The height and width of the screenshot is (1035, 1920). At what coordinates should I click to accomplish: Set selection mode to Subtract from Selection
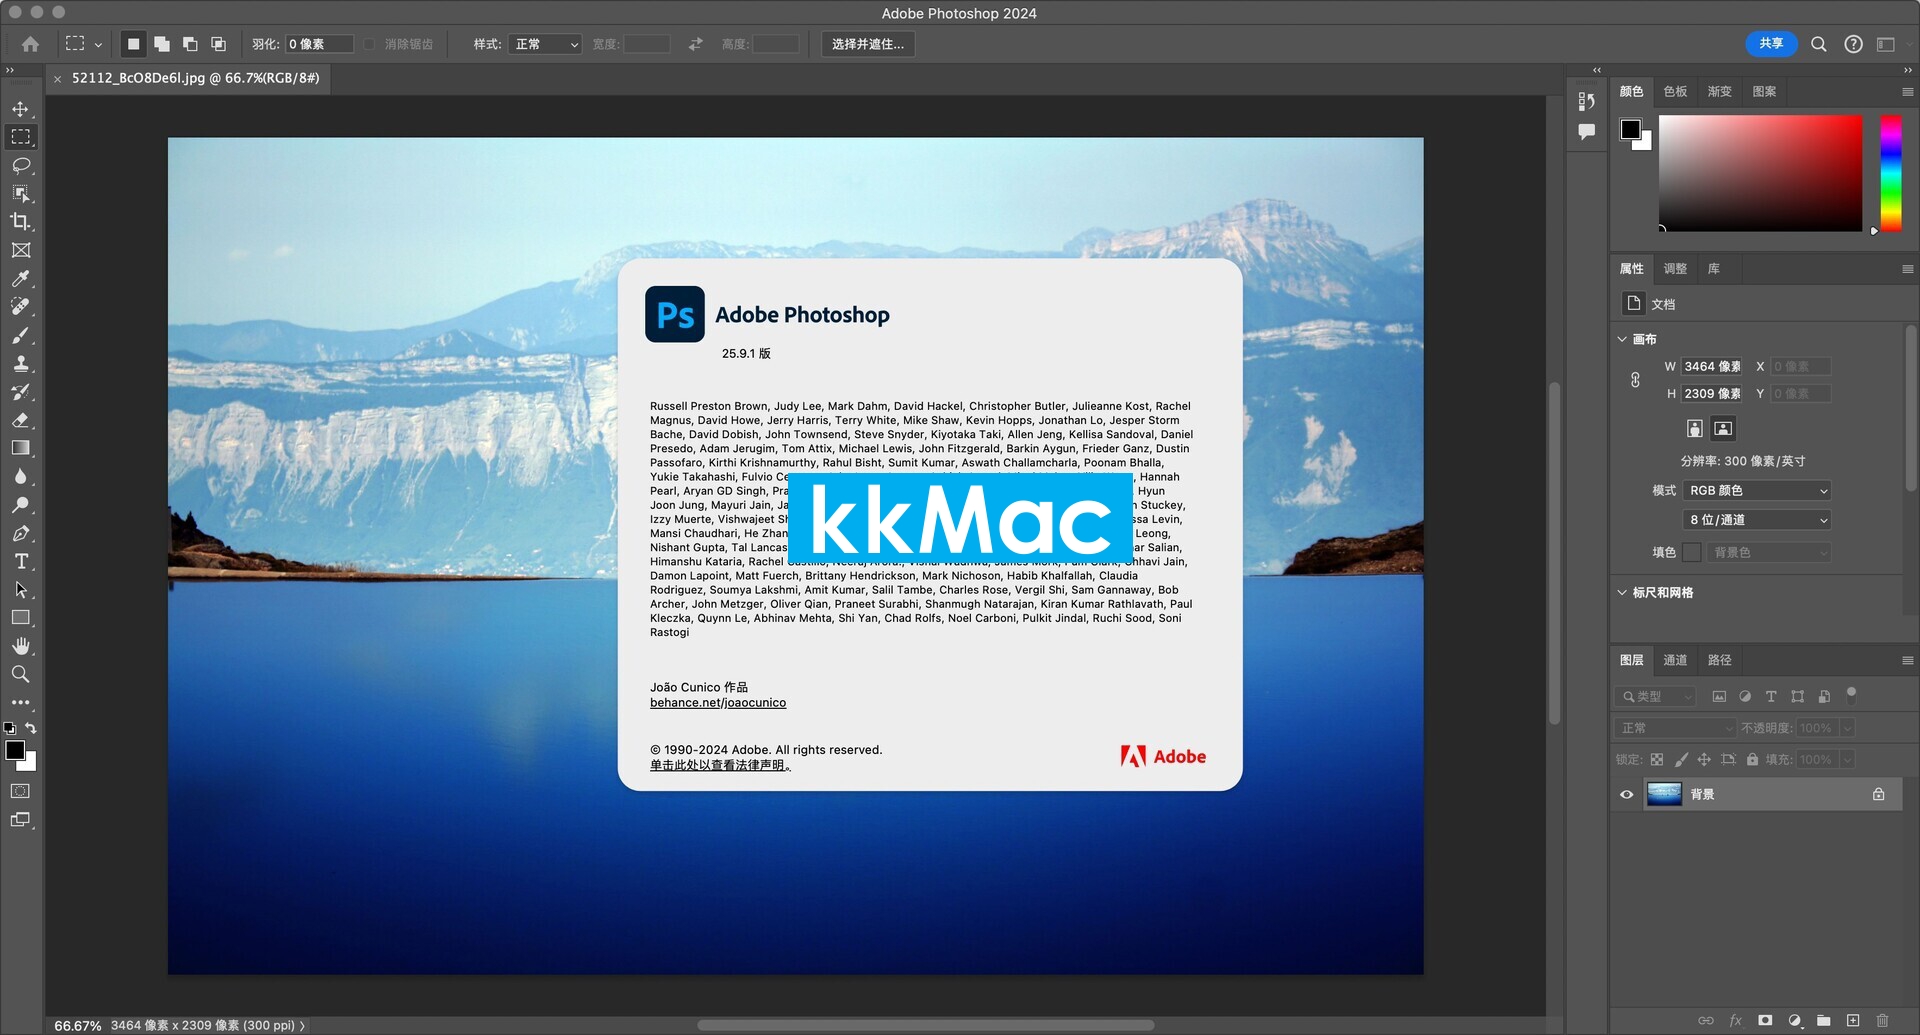tap(190, 44)
